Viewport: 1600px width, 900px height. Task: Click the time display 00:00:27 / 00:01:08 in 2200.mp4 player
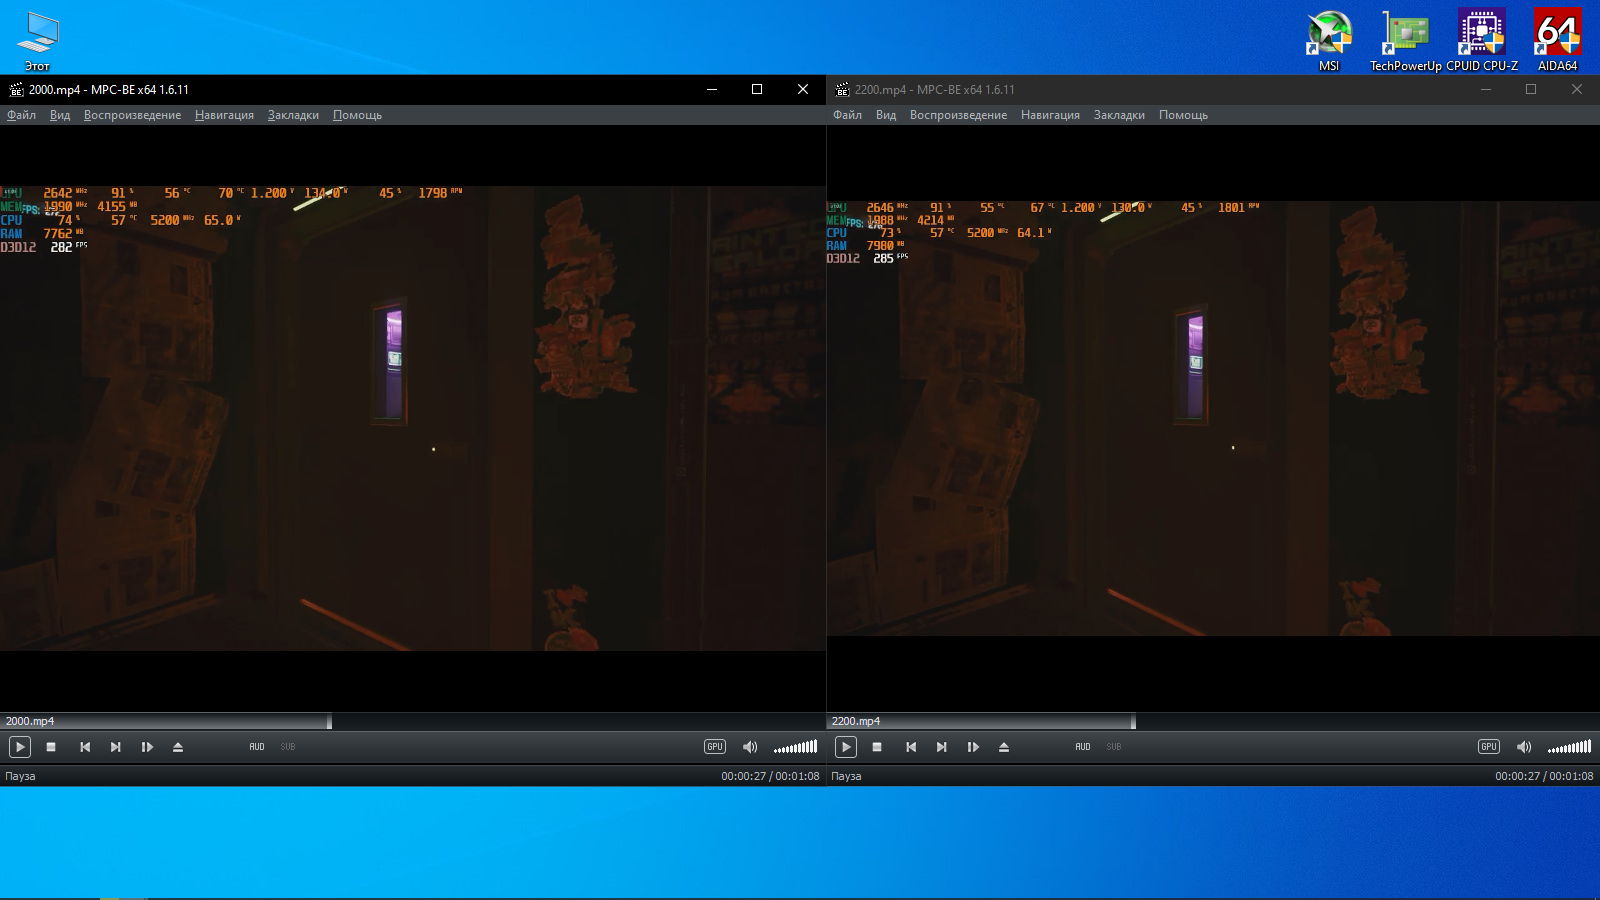(1544, 776)
